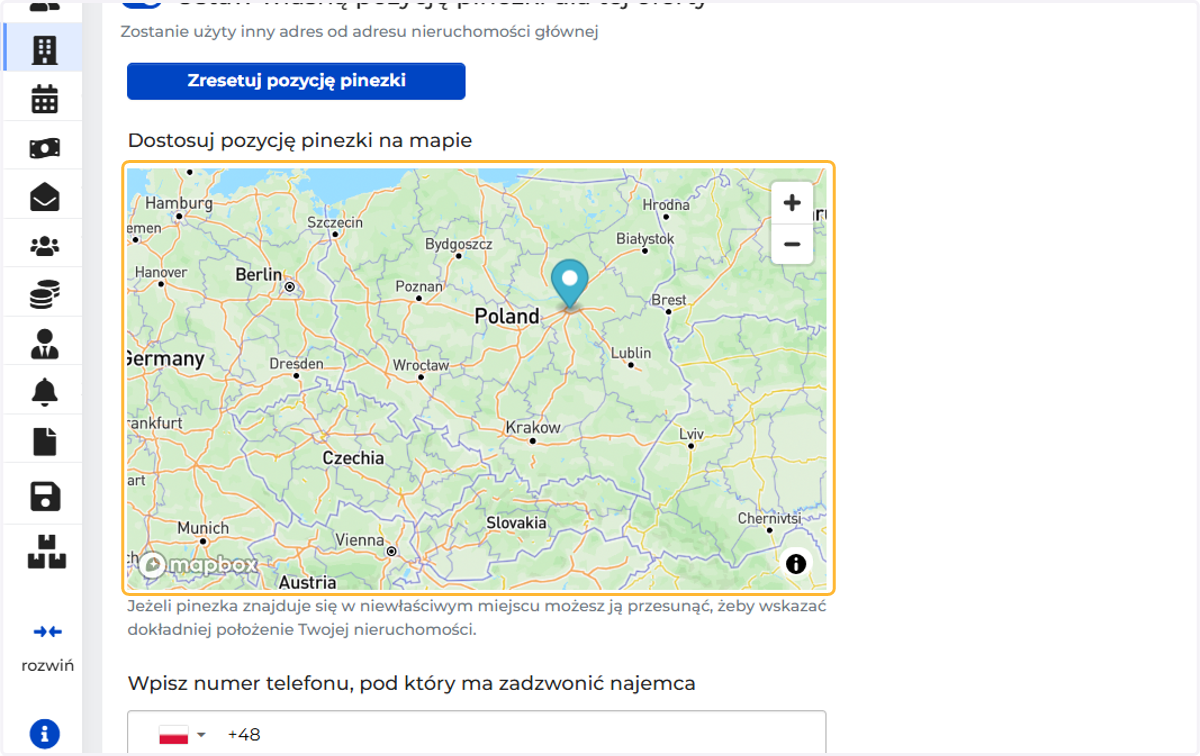Click the expand arrows icon above rozwiń
1200x756 pixels.
[47, 631]
